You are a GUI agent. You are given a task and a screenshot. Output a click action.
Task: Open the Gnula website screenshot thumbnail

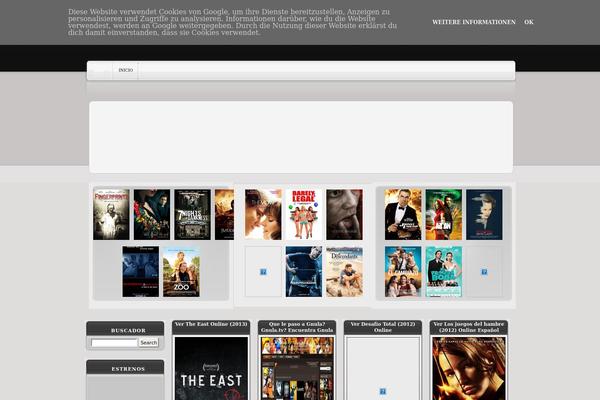[297, 369]
